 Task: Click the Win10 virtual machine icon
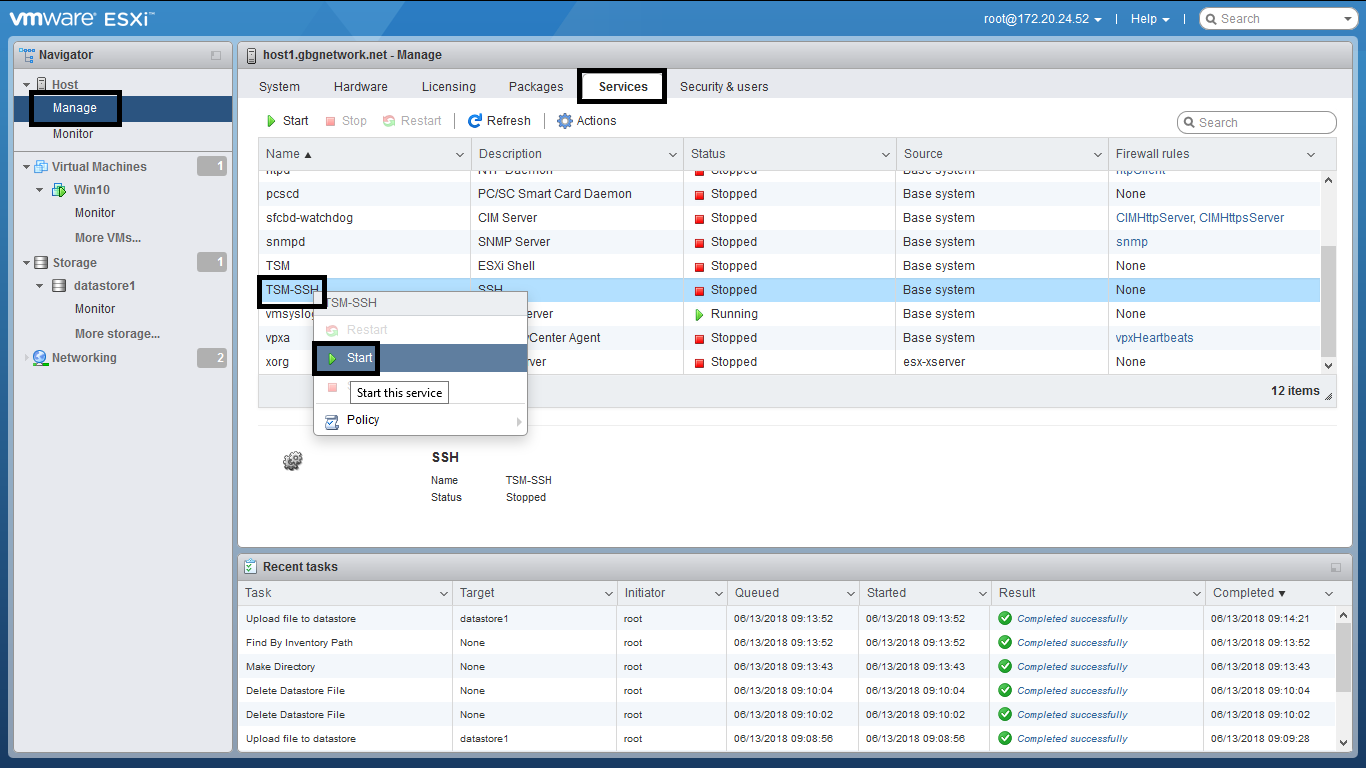pos(59,190)
